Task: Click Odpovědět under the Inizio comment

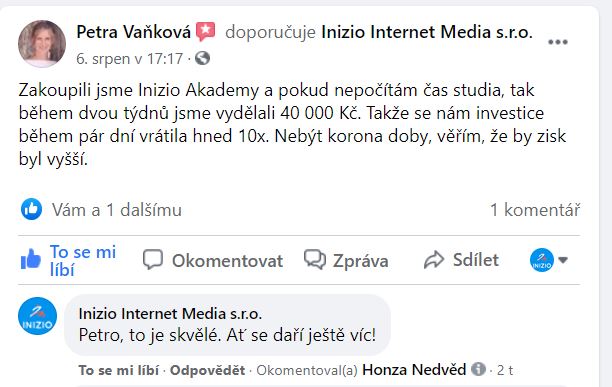Action: [x=207, y=370]
